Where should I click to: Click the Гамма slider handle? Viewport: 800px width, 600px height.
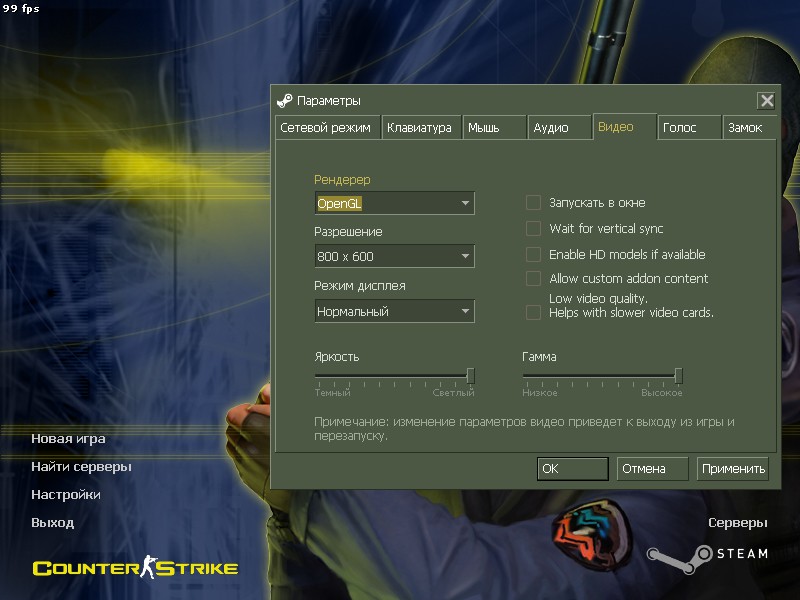coord(679,376)
